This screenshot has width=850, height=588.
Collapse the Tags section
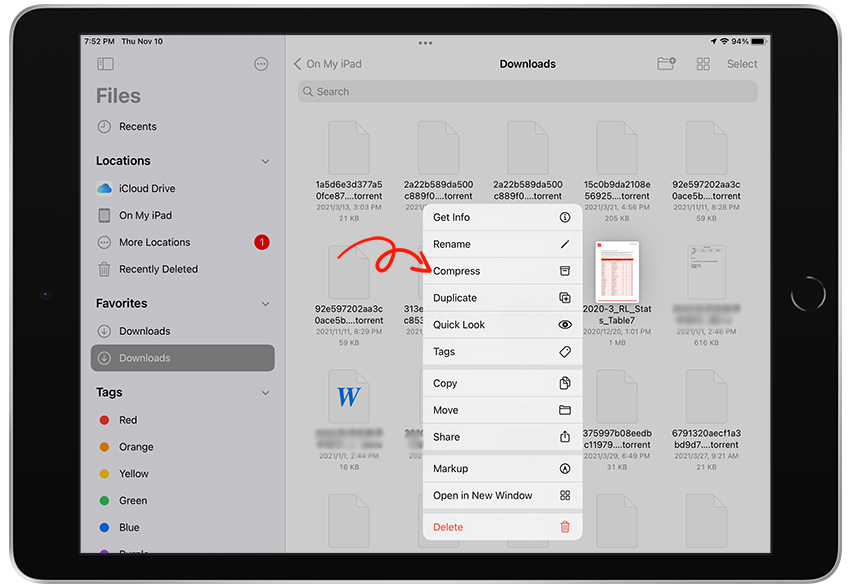[265, 392]
